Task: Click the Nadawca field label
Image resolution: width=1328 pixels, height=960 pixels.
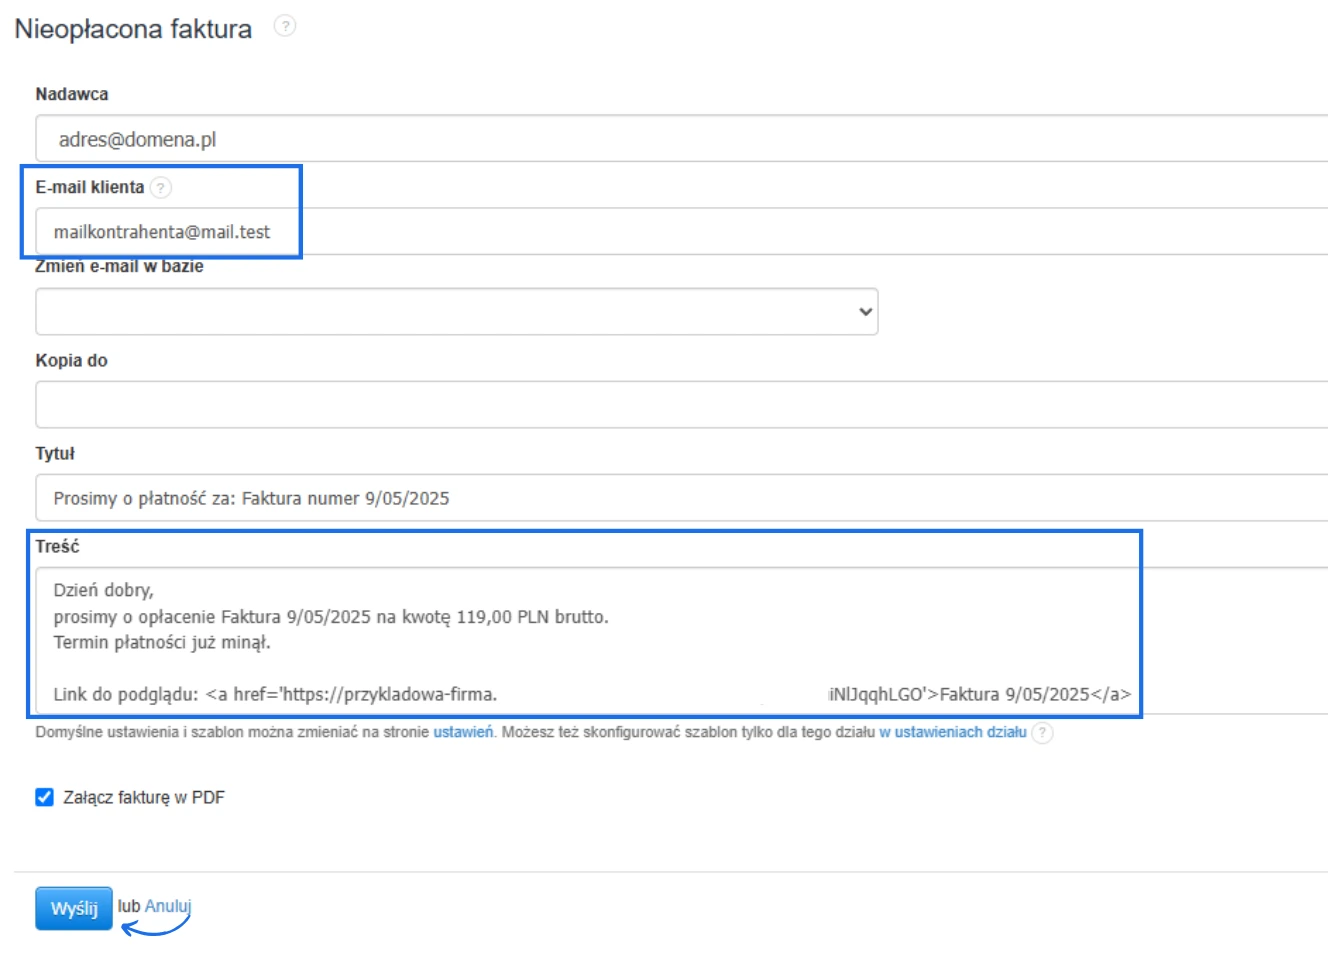Action: pyautogui.click(x=72, y=94)
